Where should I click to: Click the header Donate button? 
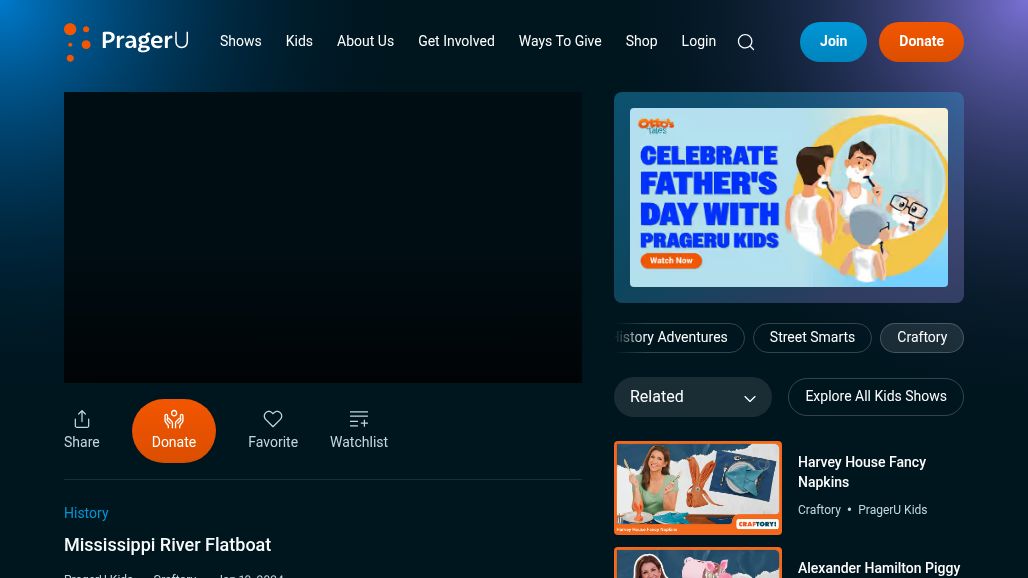921,42
